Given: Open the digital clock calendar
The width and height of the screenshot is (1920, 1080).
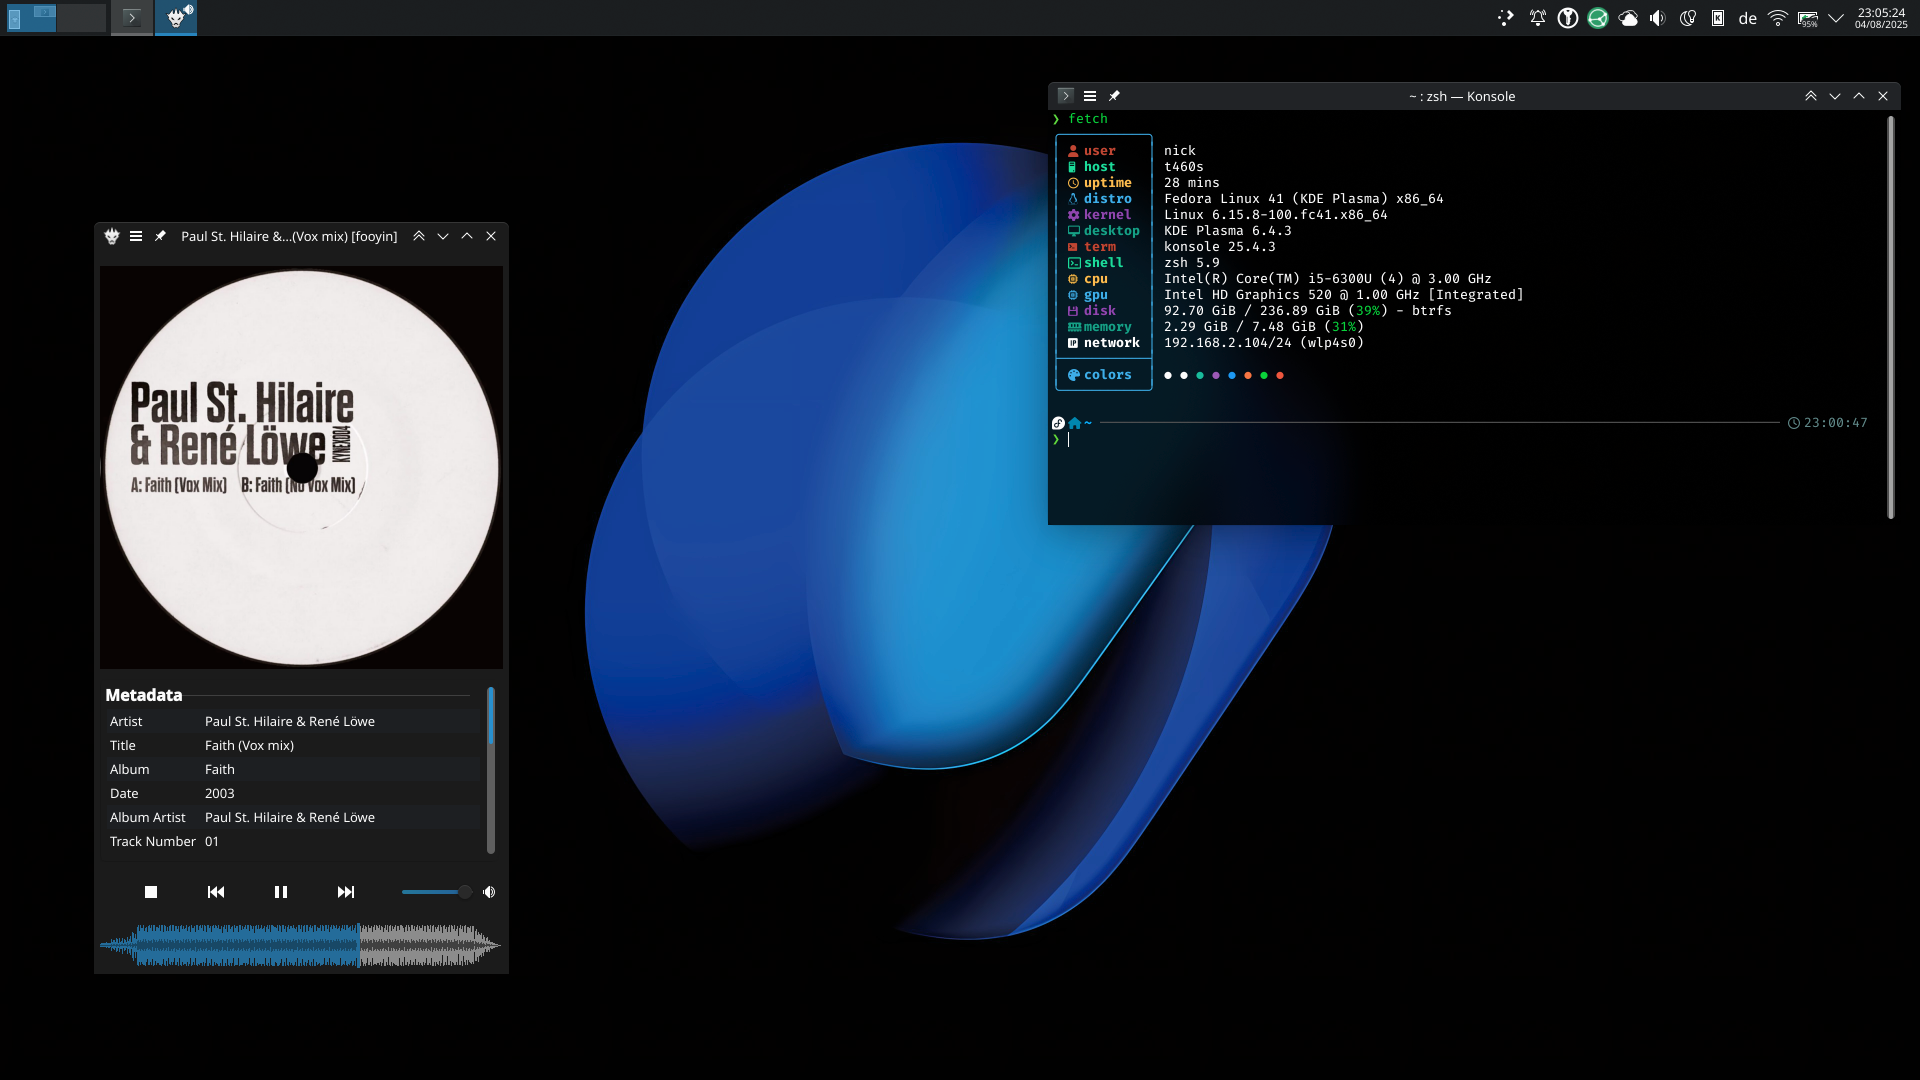Looking at the screenshot, I should point(1881,18).
